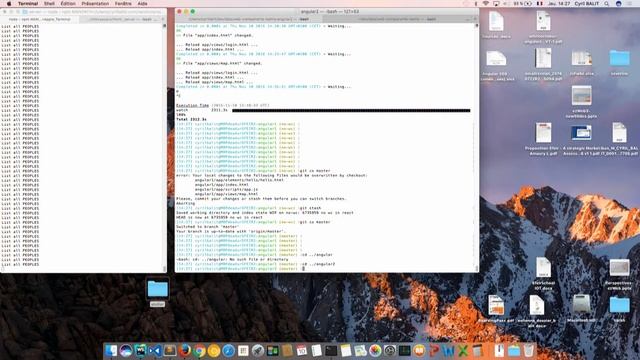This screenshot has height=360, width=640.
Task: Select the BoardingPass.pdf desktop file
Action: tap(496, 305)
